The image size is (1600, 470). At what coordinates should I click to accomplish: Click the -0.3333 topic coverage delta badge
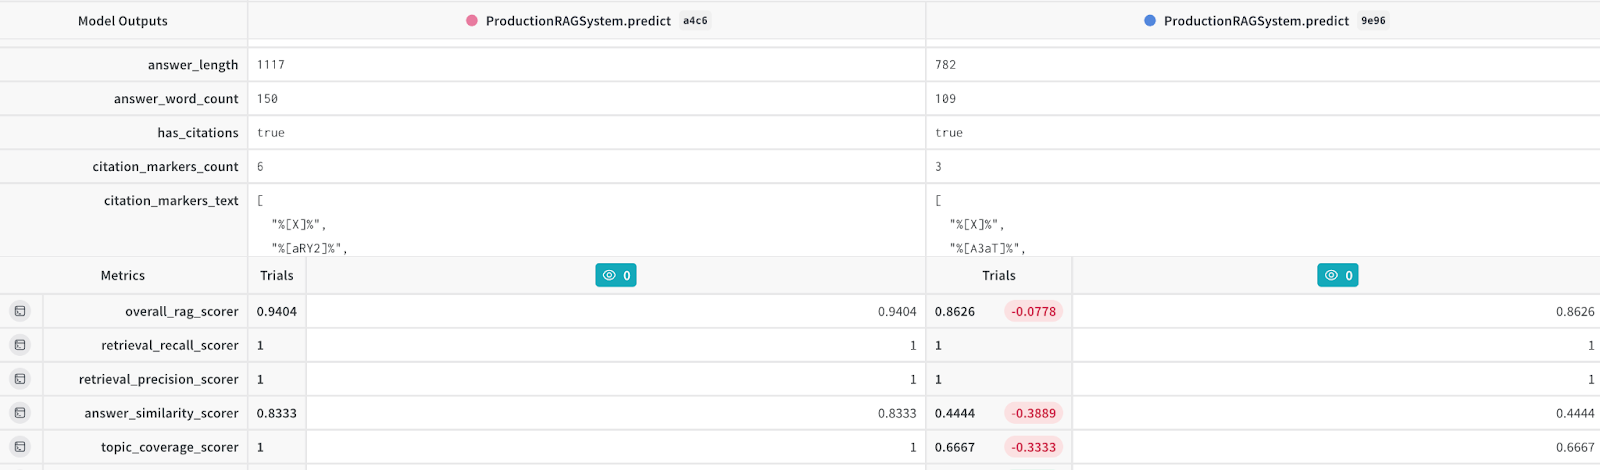click(1033, 447)
